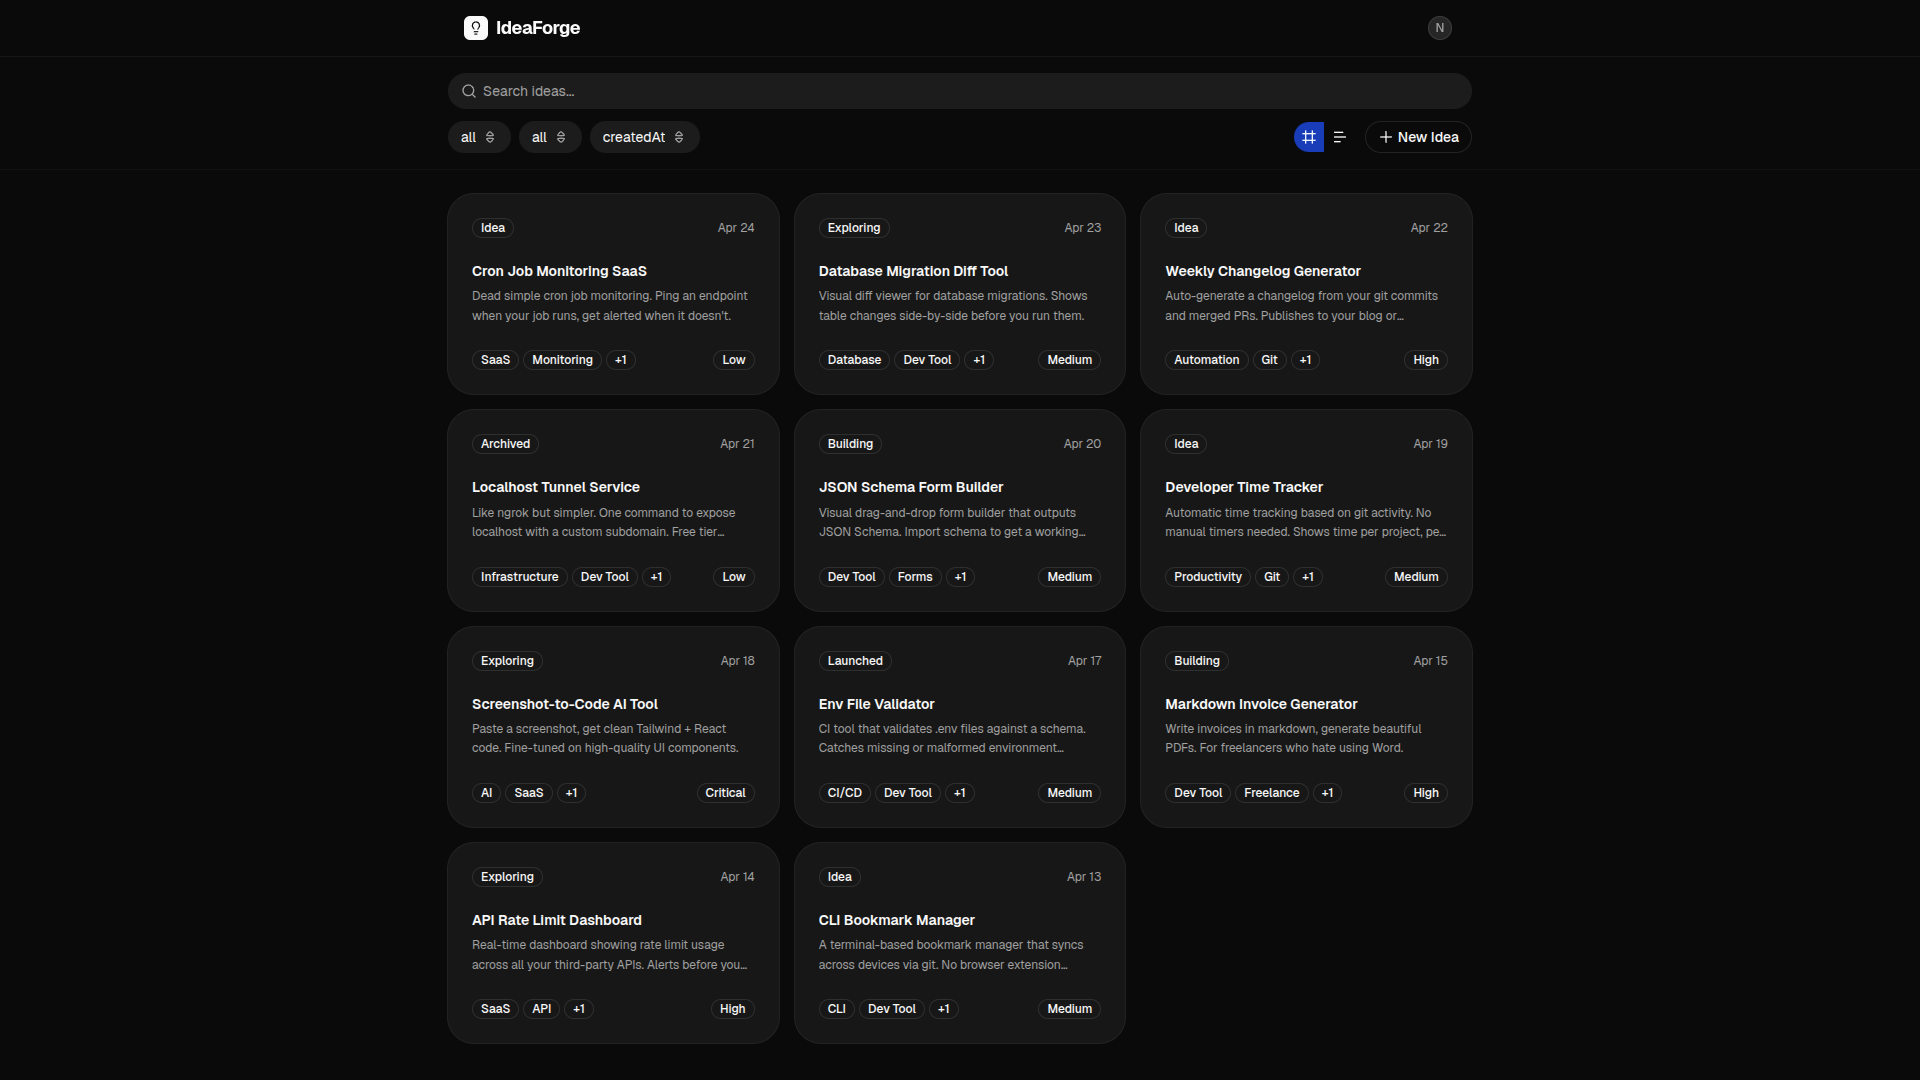Open the user avatar N menu
Viewport: 1920px width, 1080px height.
pyautogui.click(x=1439, y=28)
